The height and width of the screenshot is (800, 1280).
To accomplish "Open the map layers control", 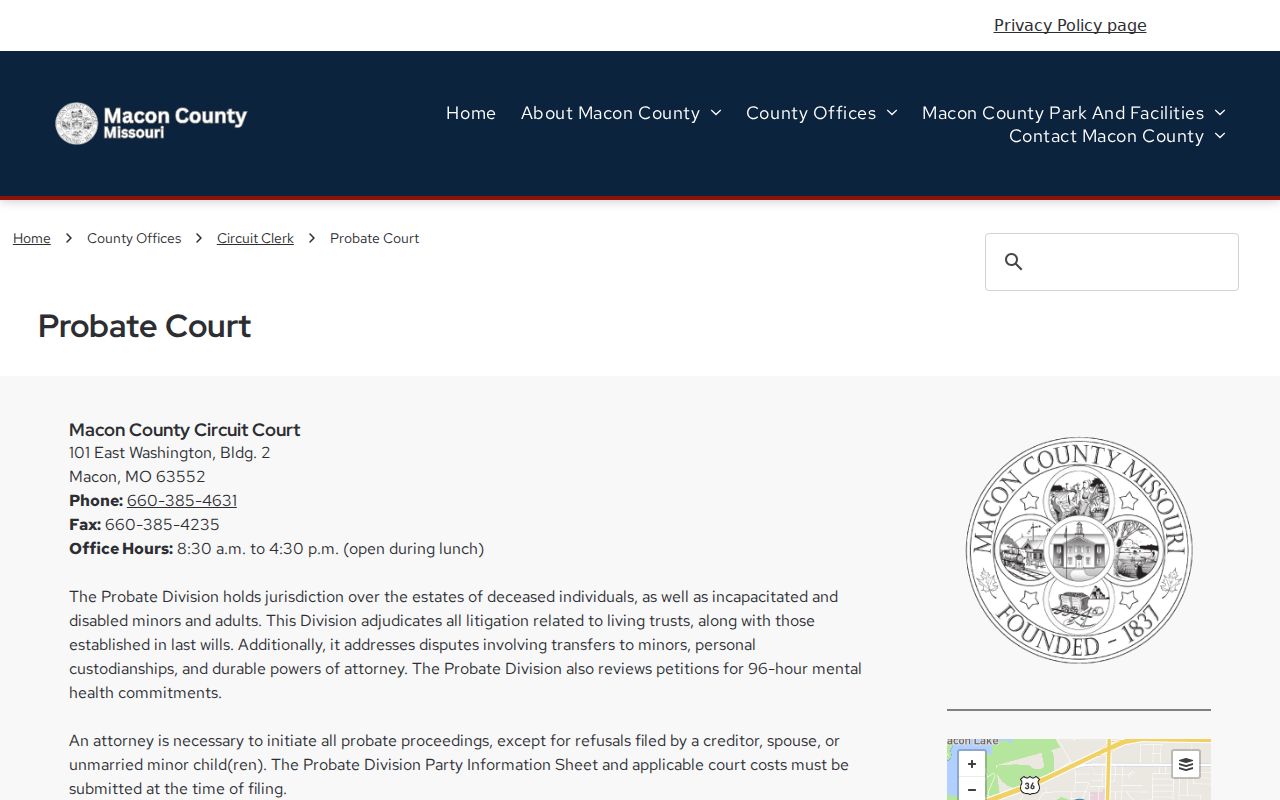I will tap(1185, 765).
